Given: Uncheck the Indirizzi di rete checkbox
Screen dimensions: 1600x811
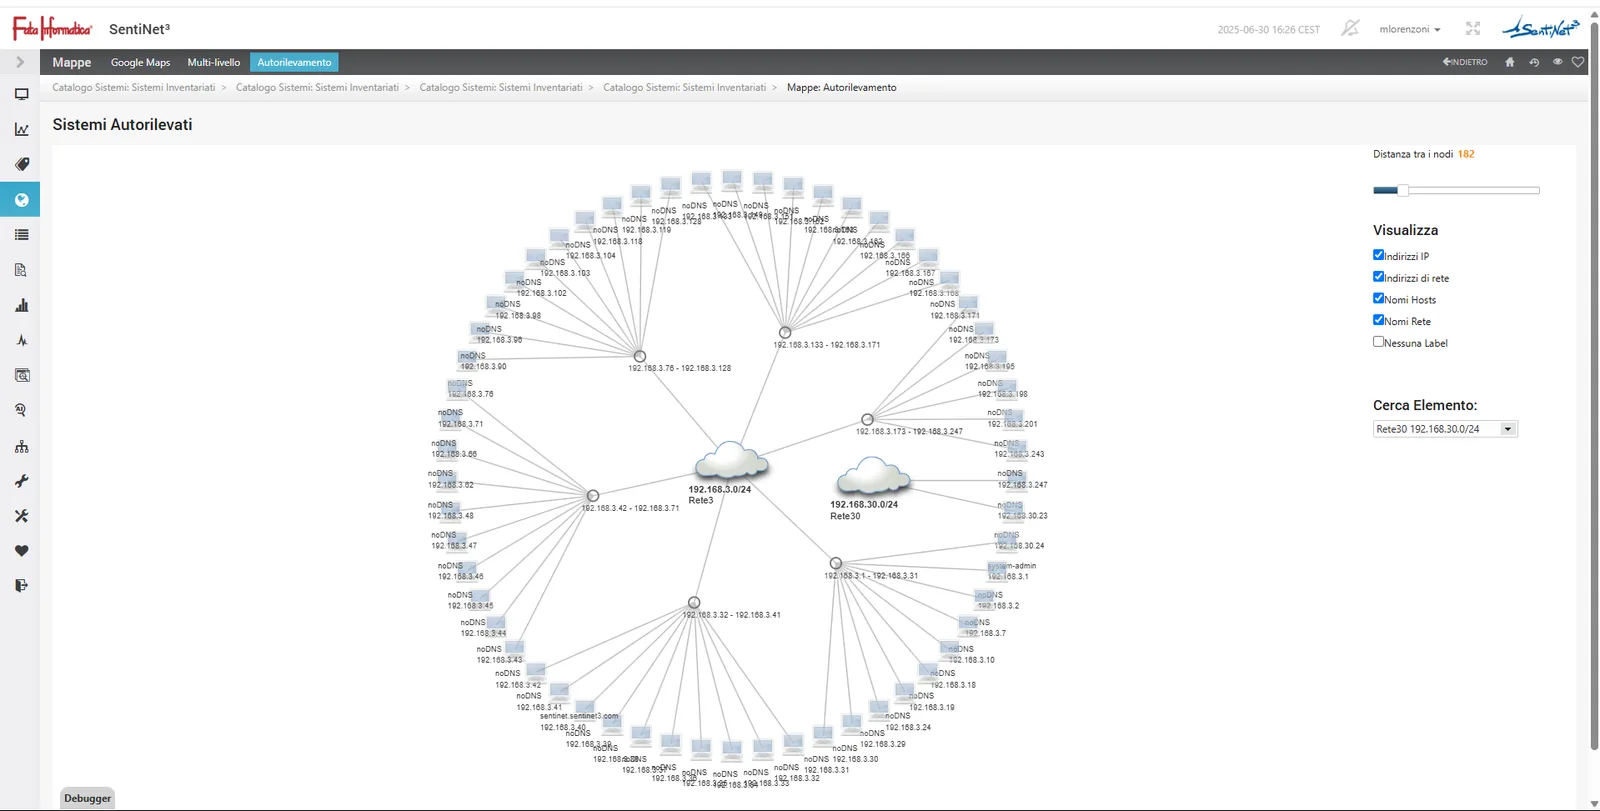Looking at the screenshot, I should [x=1378, y=277].
